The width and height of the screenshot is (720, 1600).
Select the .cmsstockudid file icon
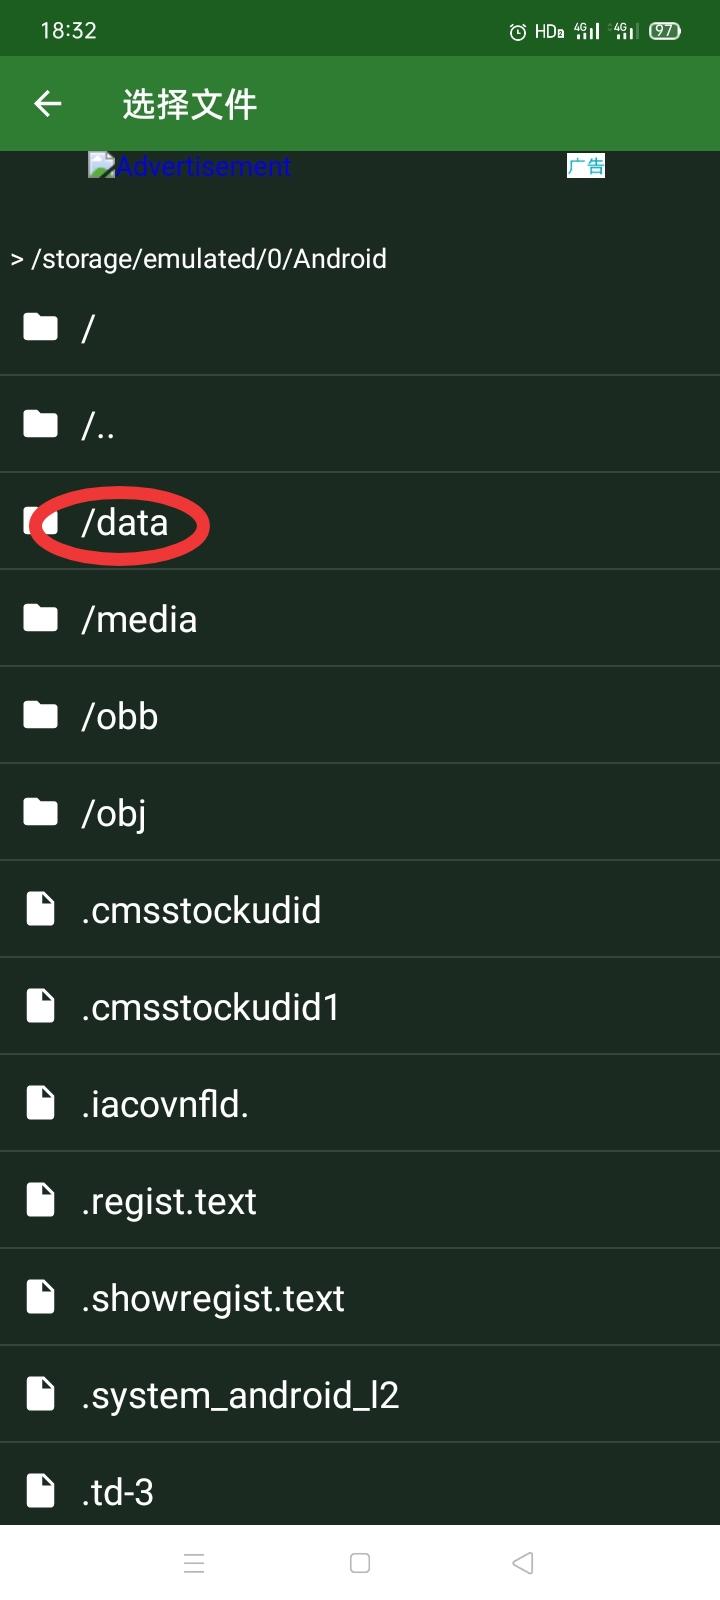pyautogui.click(x=40, y=909)
